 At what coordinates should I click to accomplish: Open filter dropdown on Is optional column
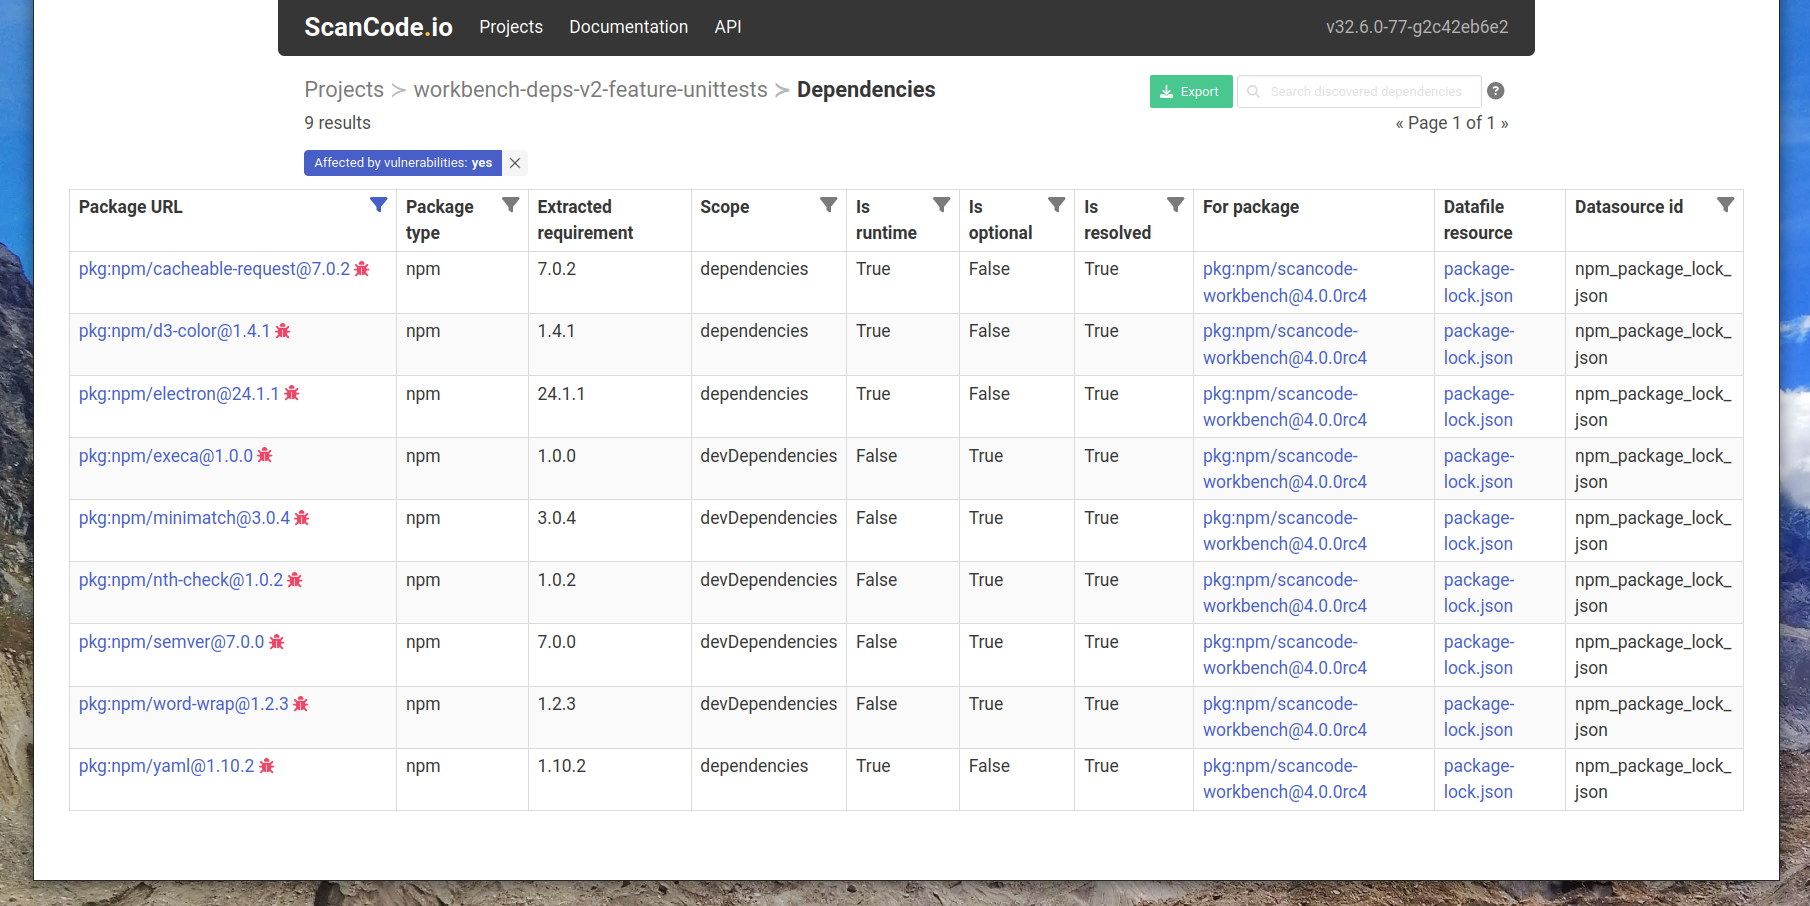tap(1057, 204)
